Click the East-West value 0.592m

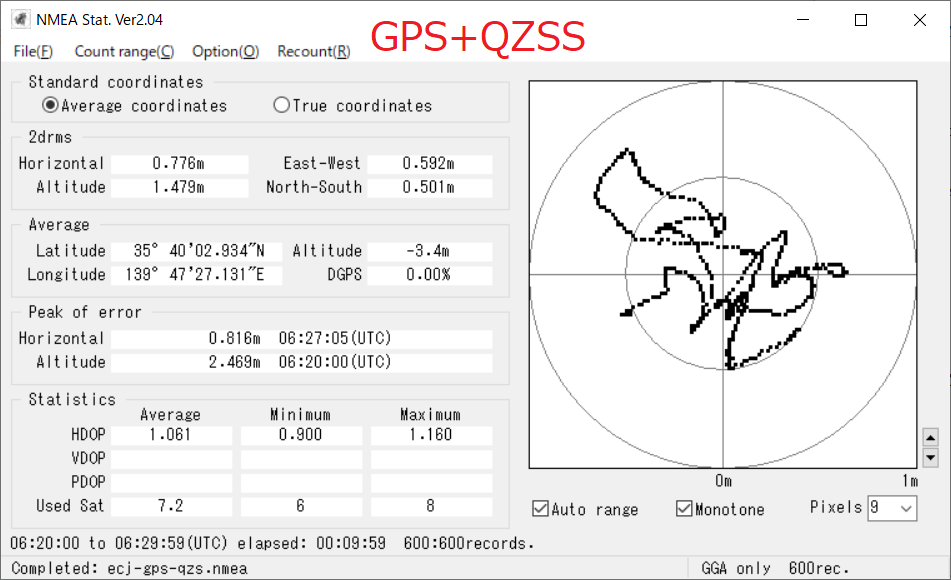429,164
